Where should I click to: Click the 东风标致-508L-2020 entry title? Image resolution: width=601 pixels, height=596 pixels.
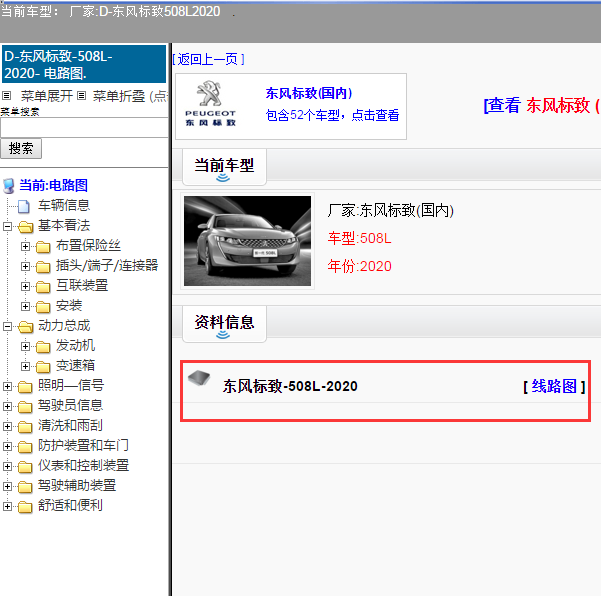click(290, 386)
